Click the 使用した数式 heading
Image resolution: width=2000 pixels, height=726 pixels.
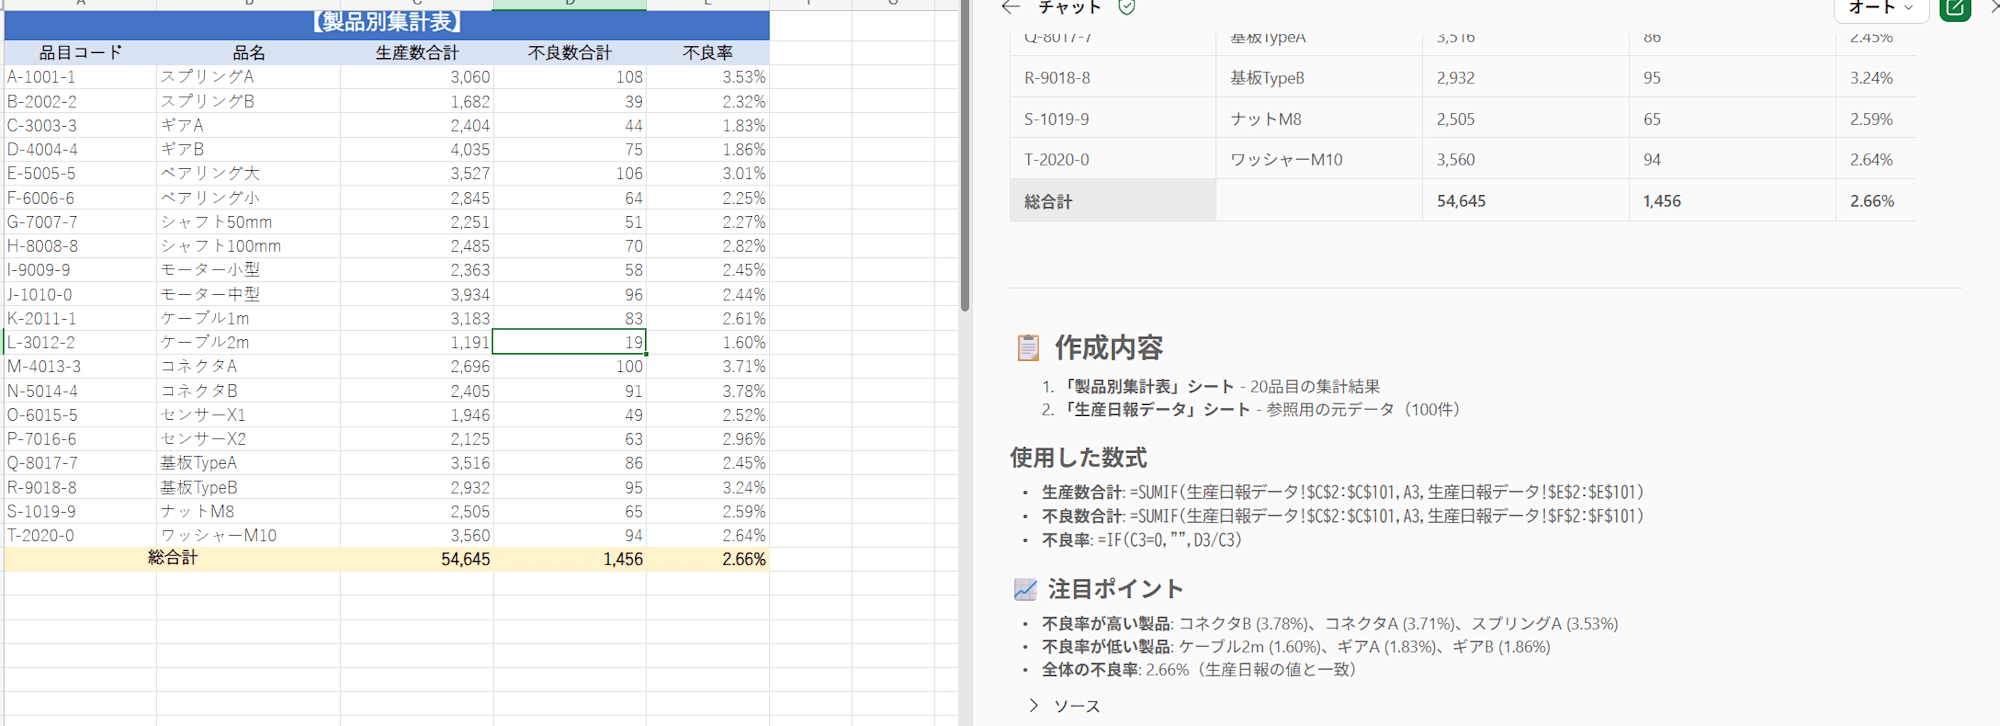click(x=1078, y=458)
